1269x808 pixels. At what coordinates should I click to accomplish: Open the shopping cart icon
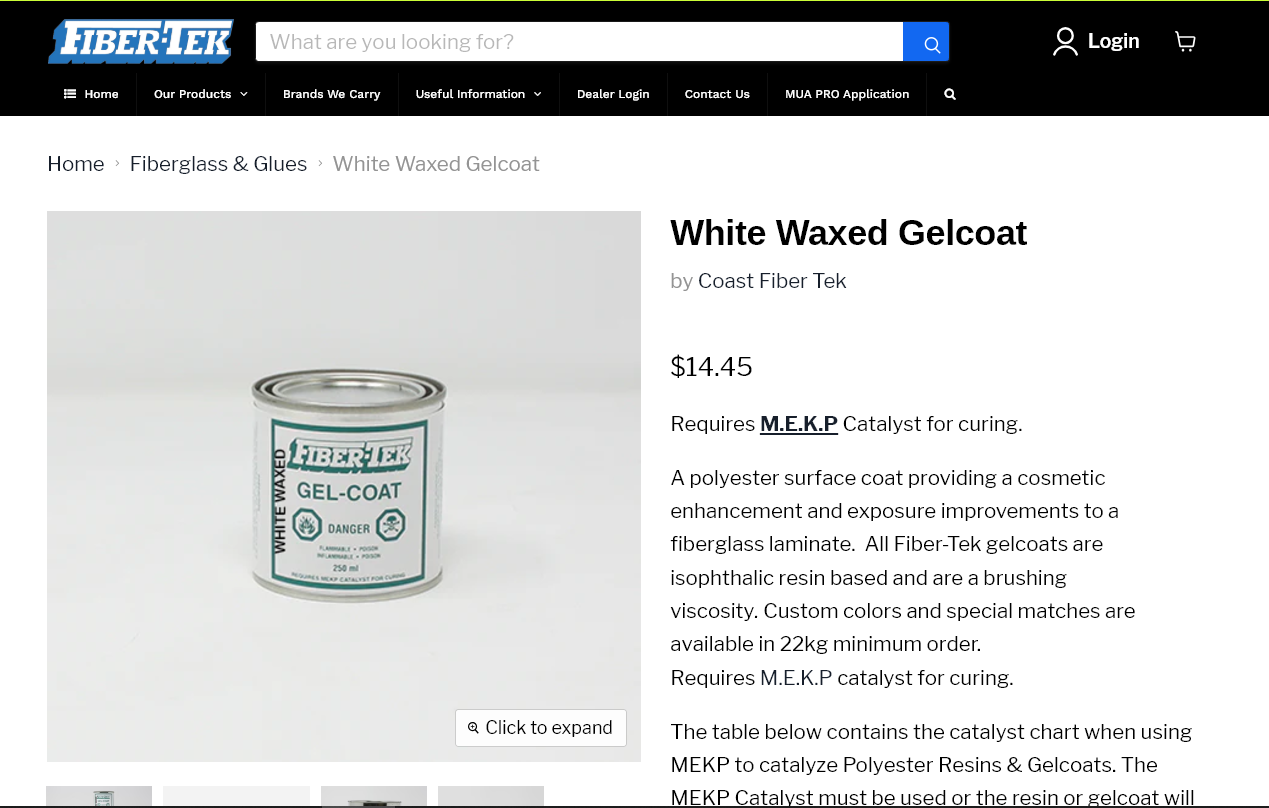point(1185,41)
